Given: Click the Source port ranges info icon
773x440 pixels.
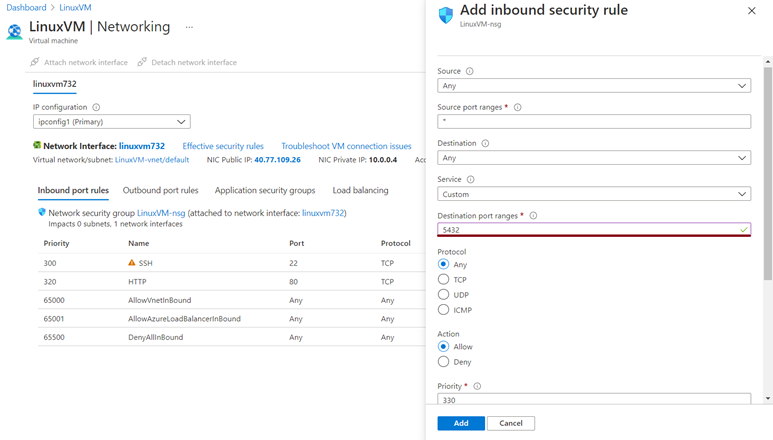Looking at the screenshot, I should [518, 107].
